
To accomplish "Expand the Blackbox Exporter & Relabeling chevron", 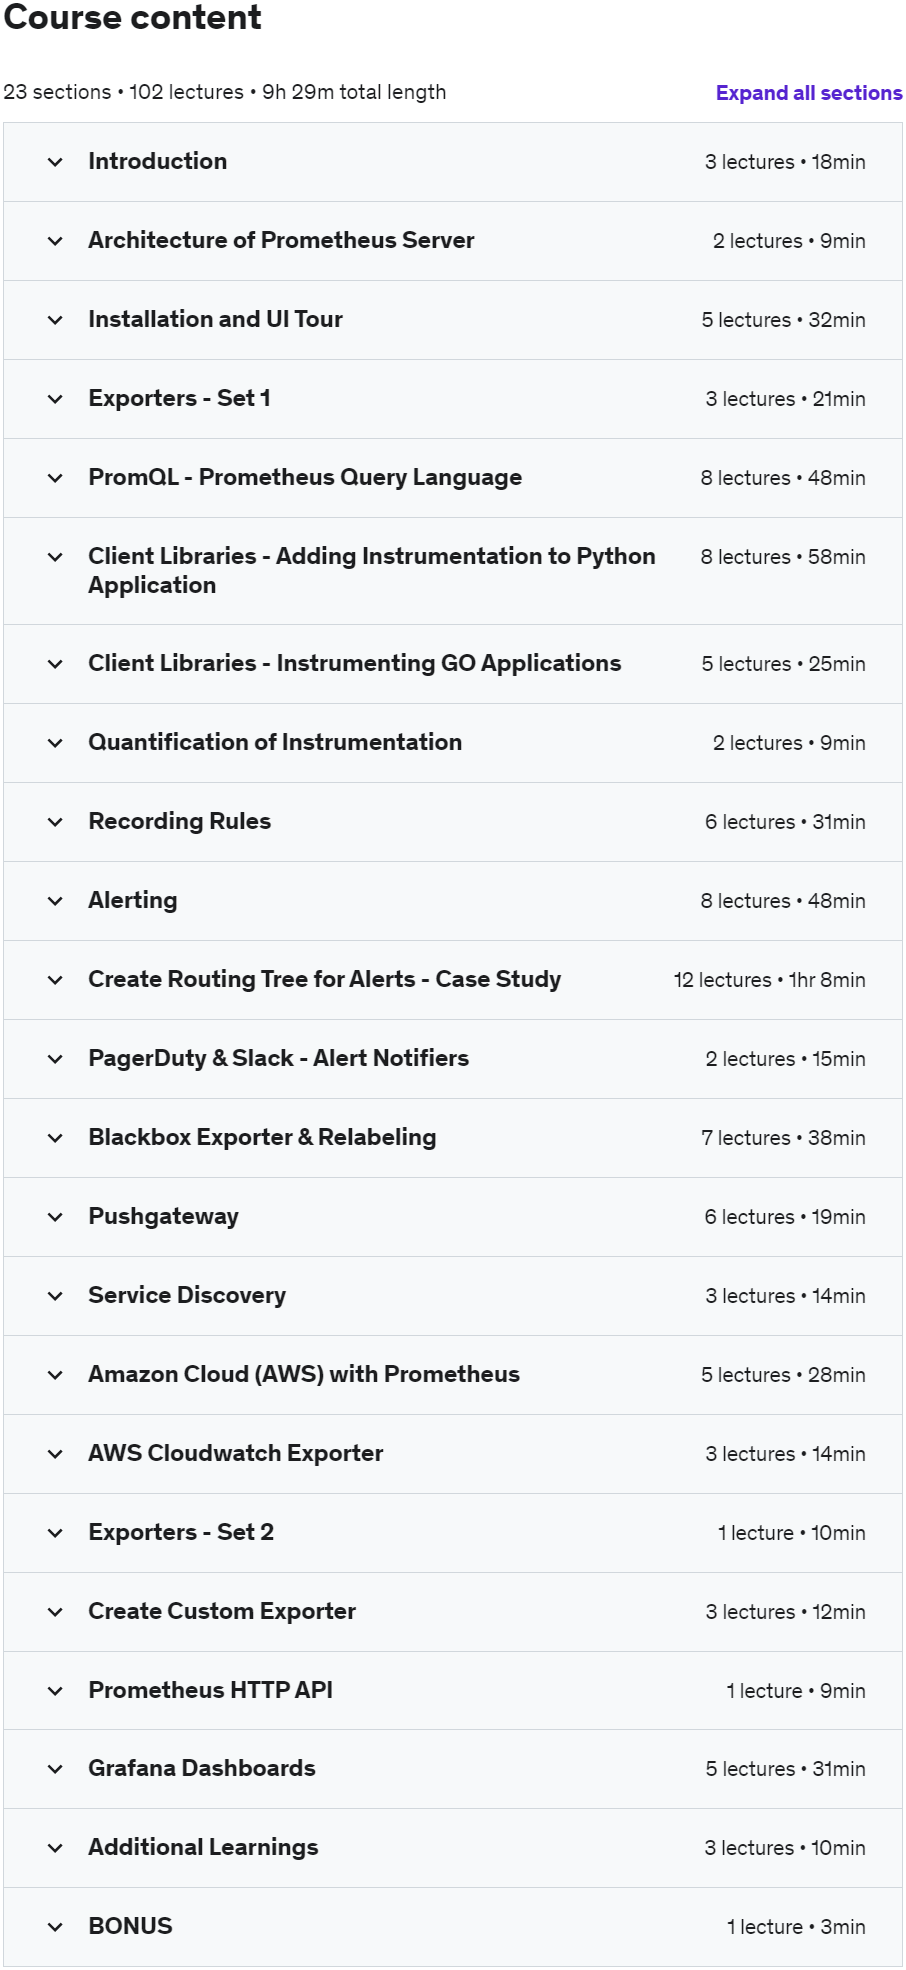I will [x=55, y=1138].
